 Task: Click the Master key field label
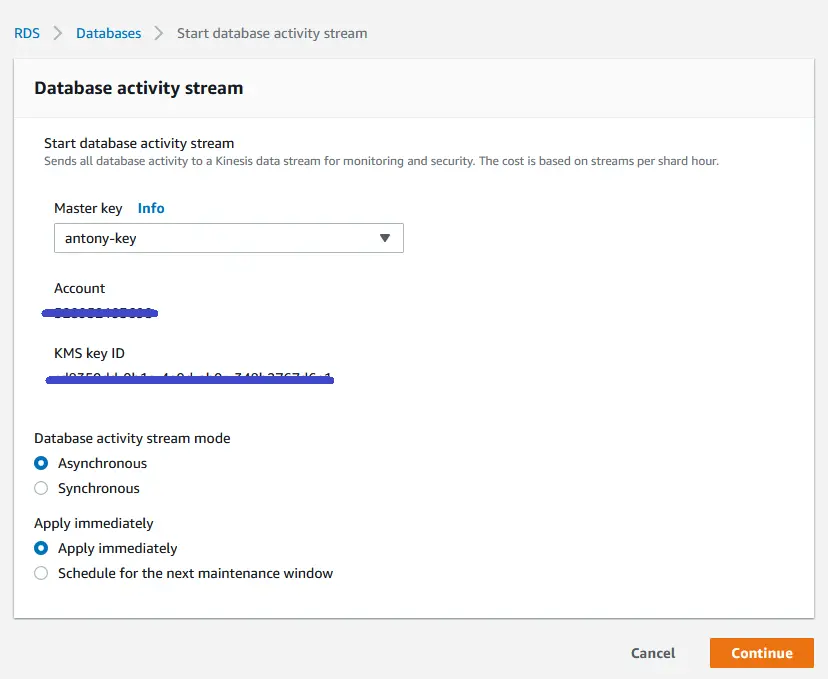click(88, 208)
